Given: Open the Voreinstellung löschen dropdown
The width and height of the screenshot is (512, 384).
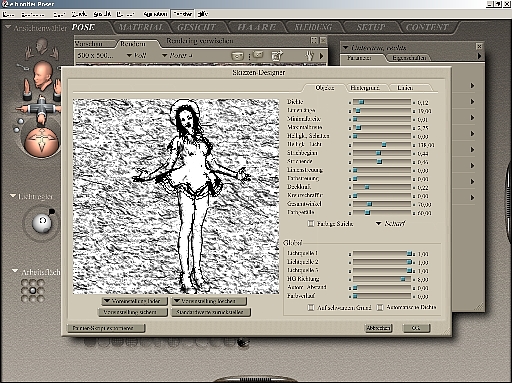Looking at the screenshot, I should coord(209,301).
